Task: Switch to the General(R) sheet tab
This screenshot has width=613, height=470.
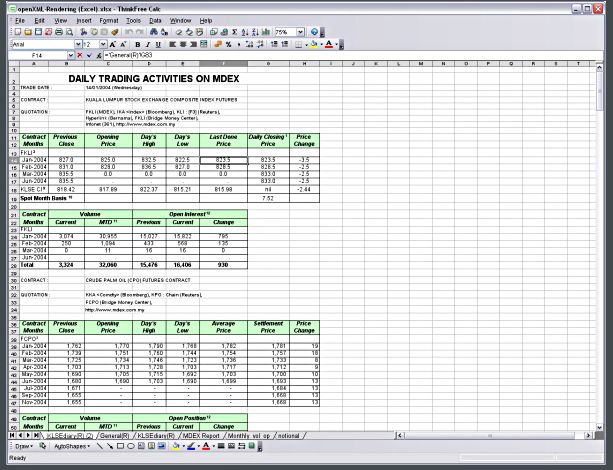Action: click(114, 436)
